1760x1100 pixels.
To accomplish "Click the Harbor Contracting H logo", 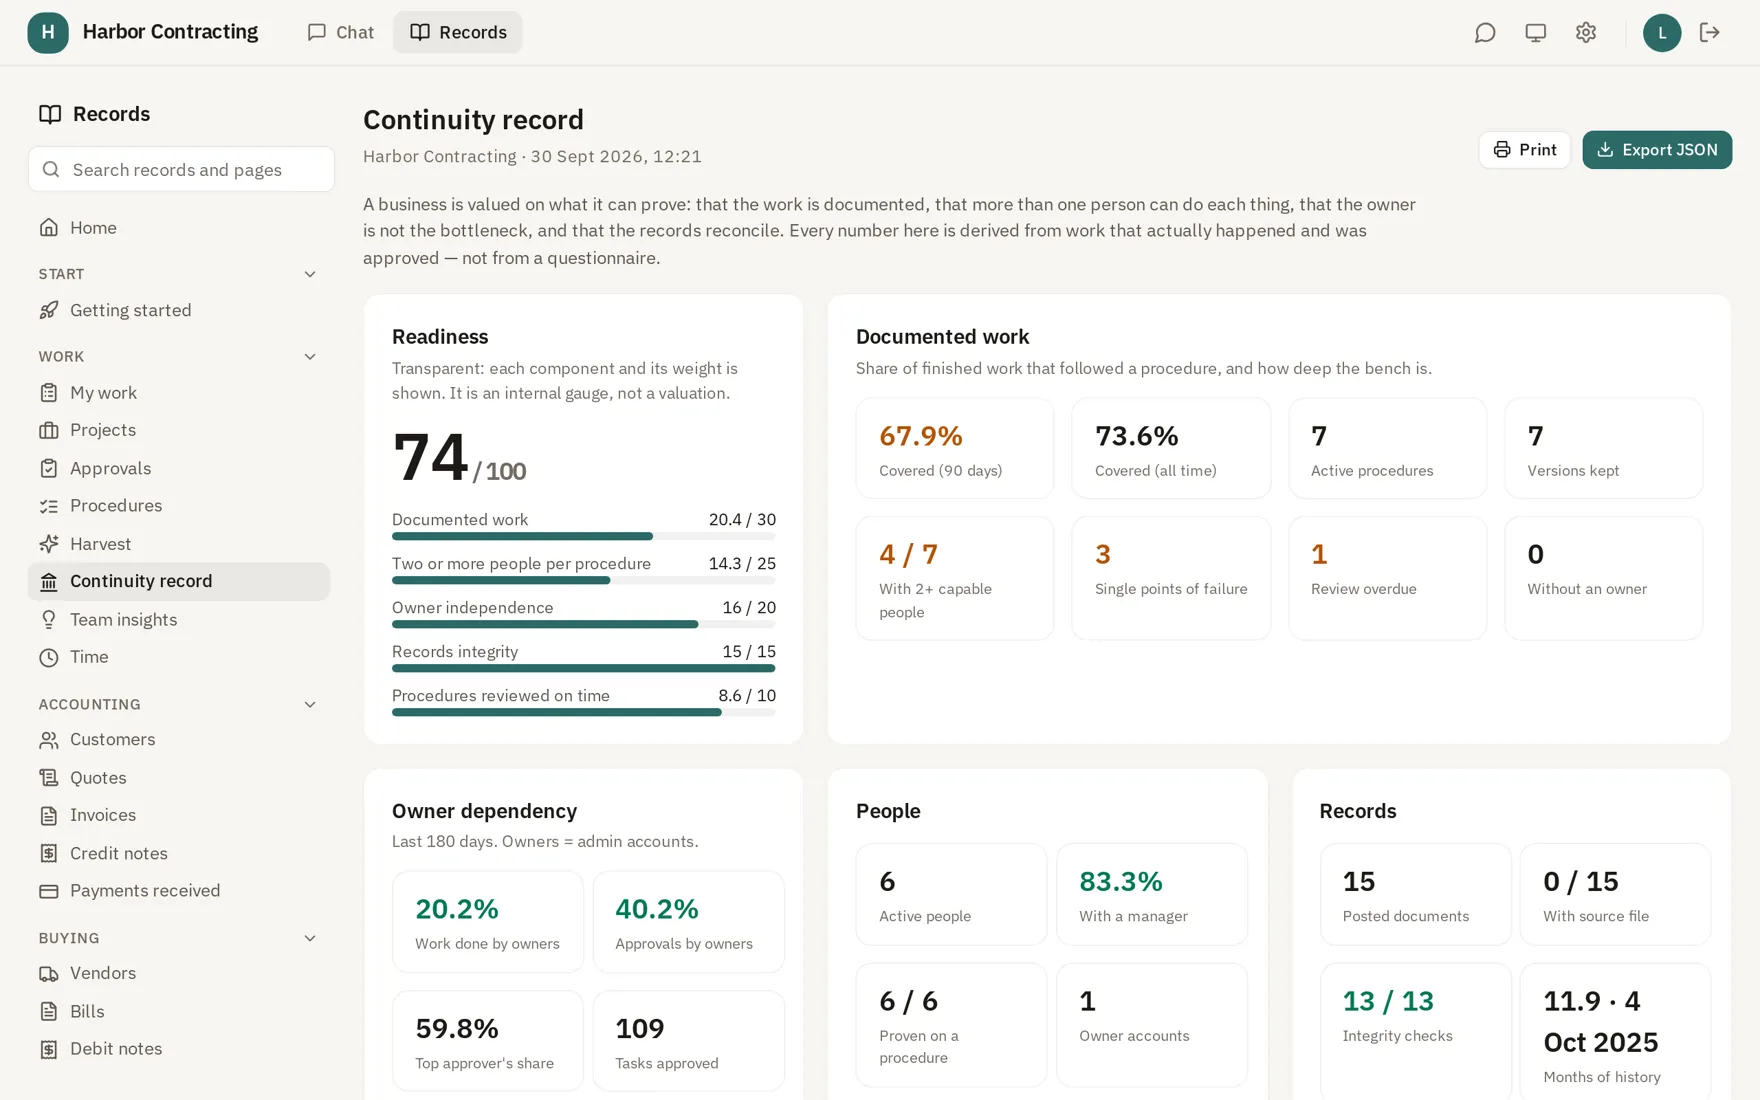I will coord(48,33).
